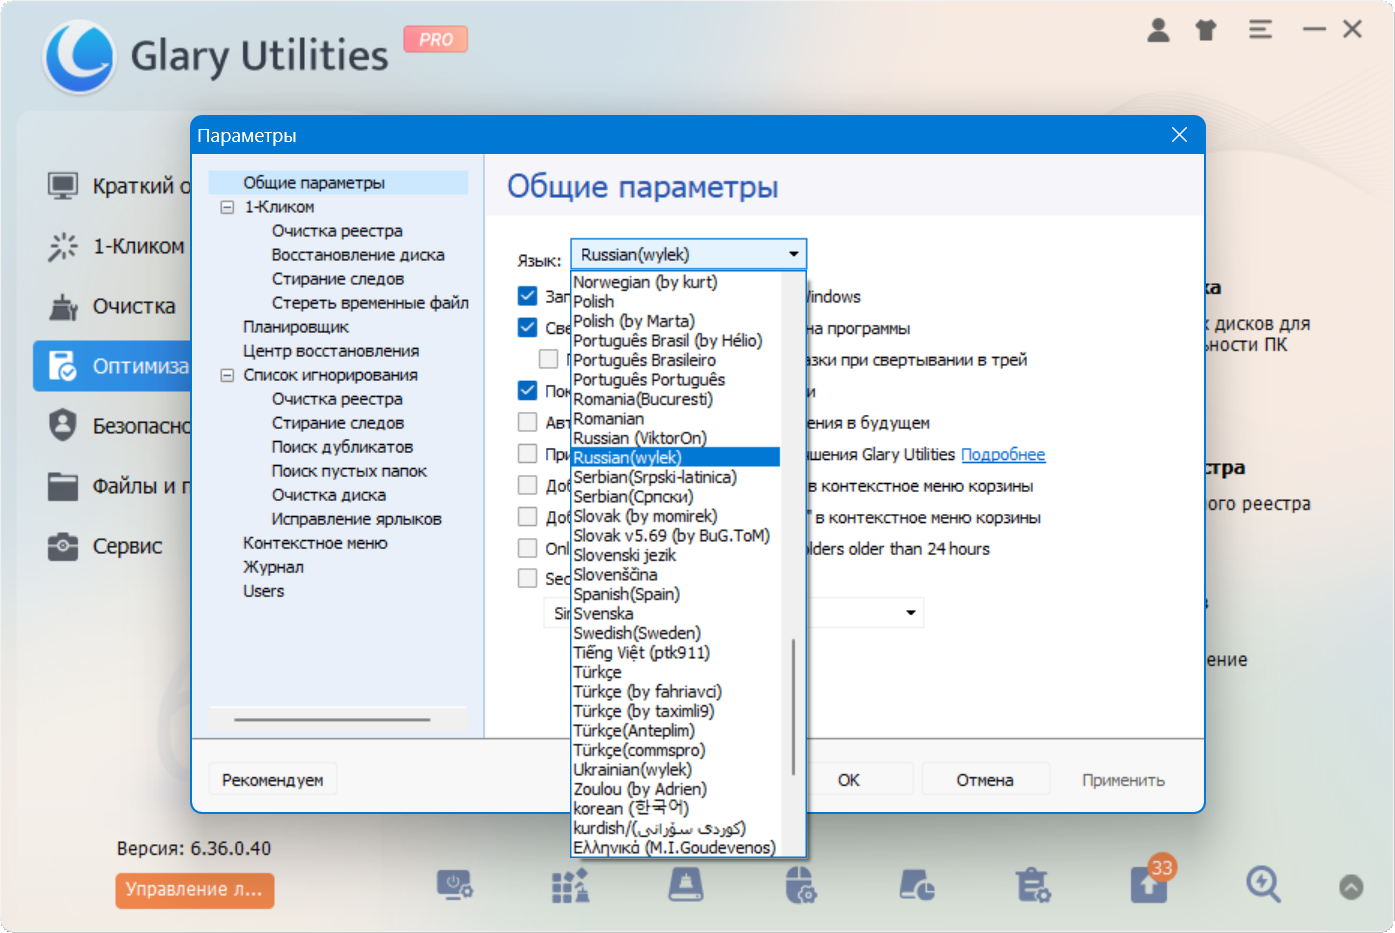This screenshot has height=933, width=1395.
Task: Toggle the second checked checkbox in settings
Action: 527,327
